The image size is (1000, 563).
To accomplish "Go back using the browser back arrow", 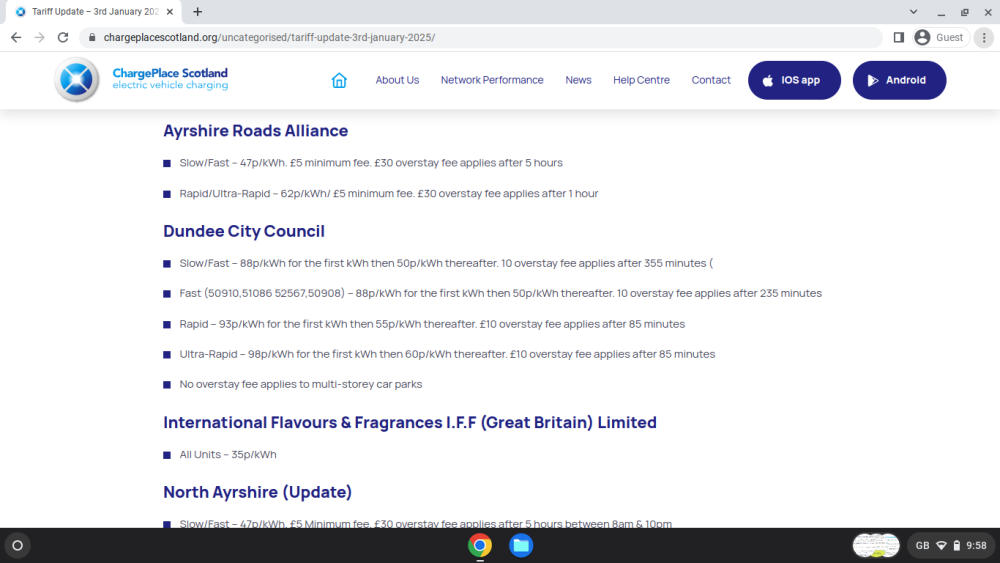I will [x=16, y=38].
